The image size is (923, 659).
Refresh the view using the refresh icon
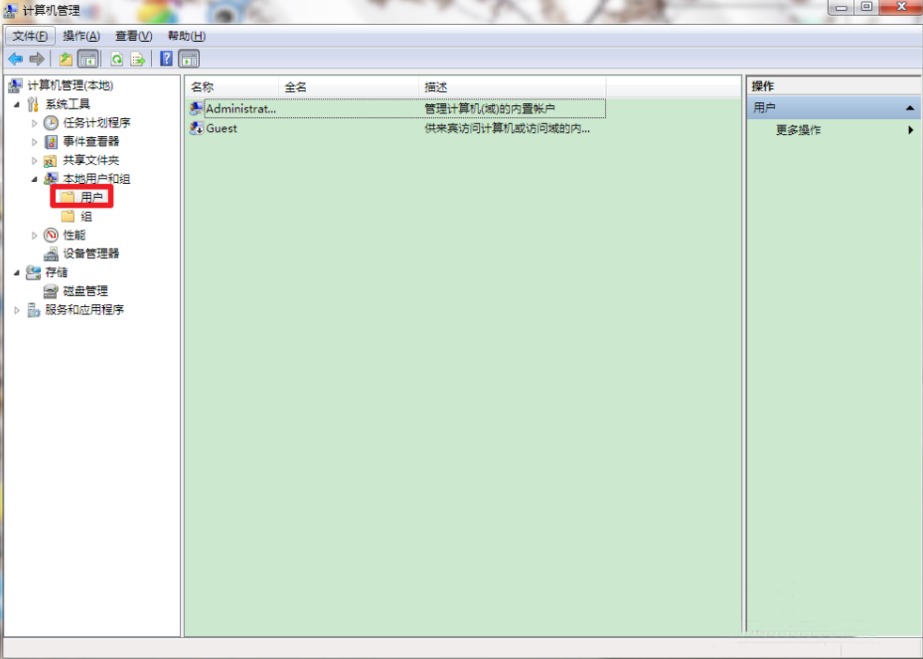pos(116,58)
